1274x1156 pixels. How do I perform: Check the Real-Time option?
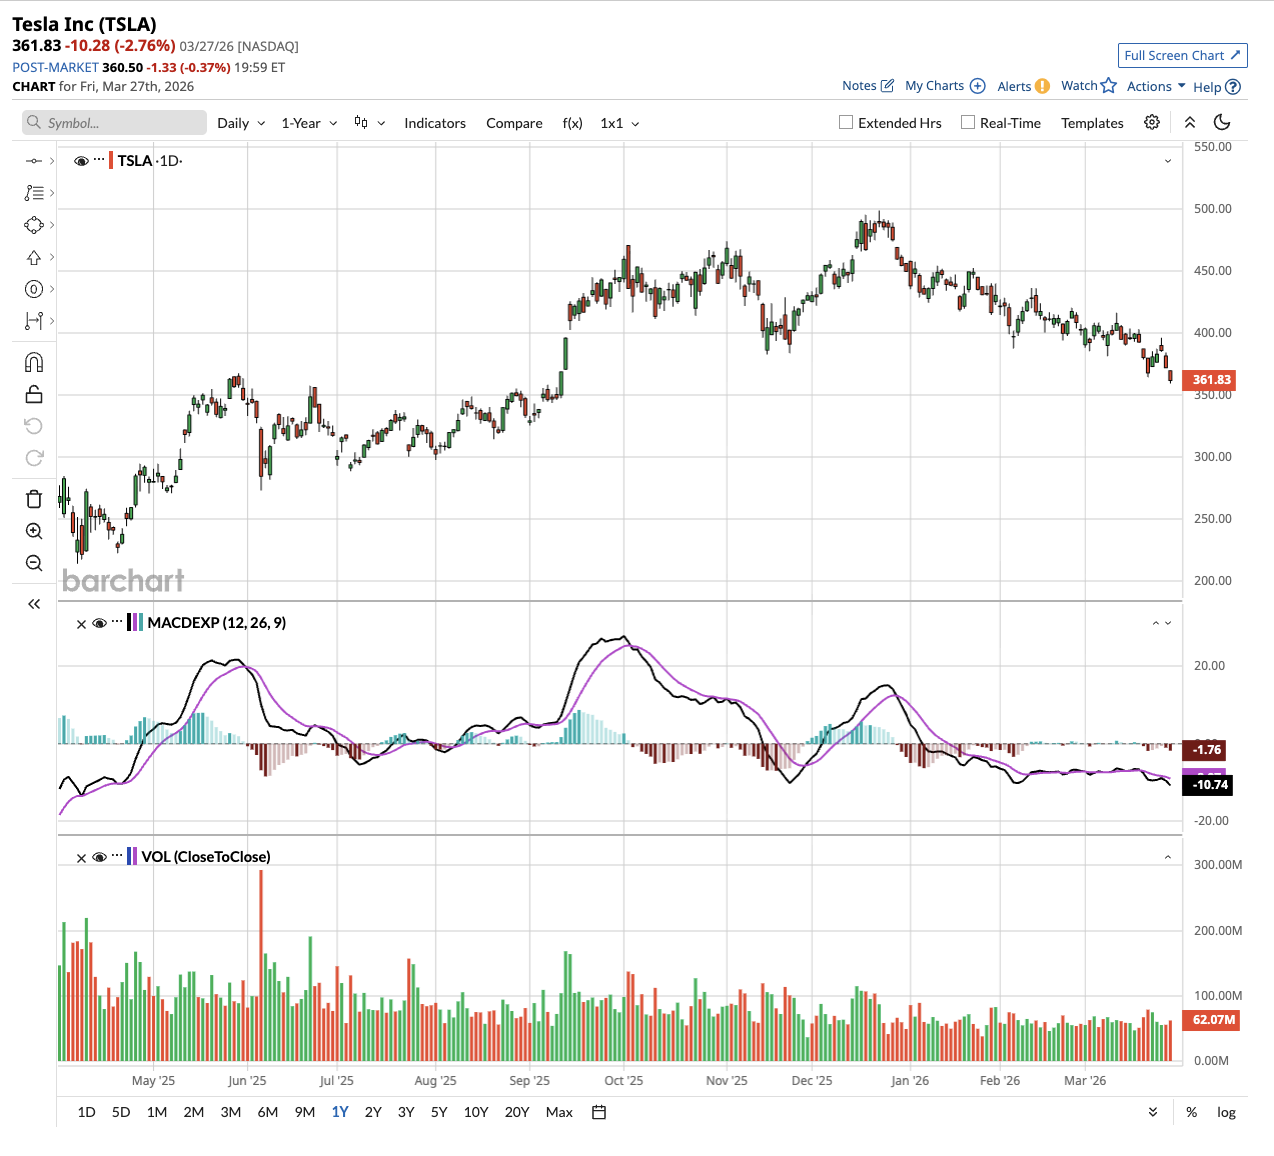click(x=968, y=122)
